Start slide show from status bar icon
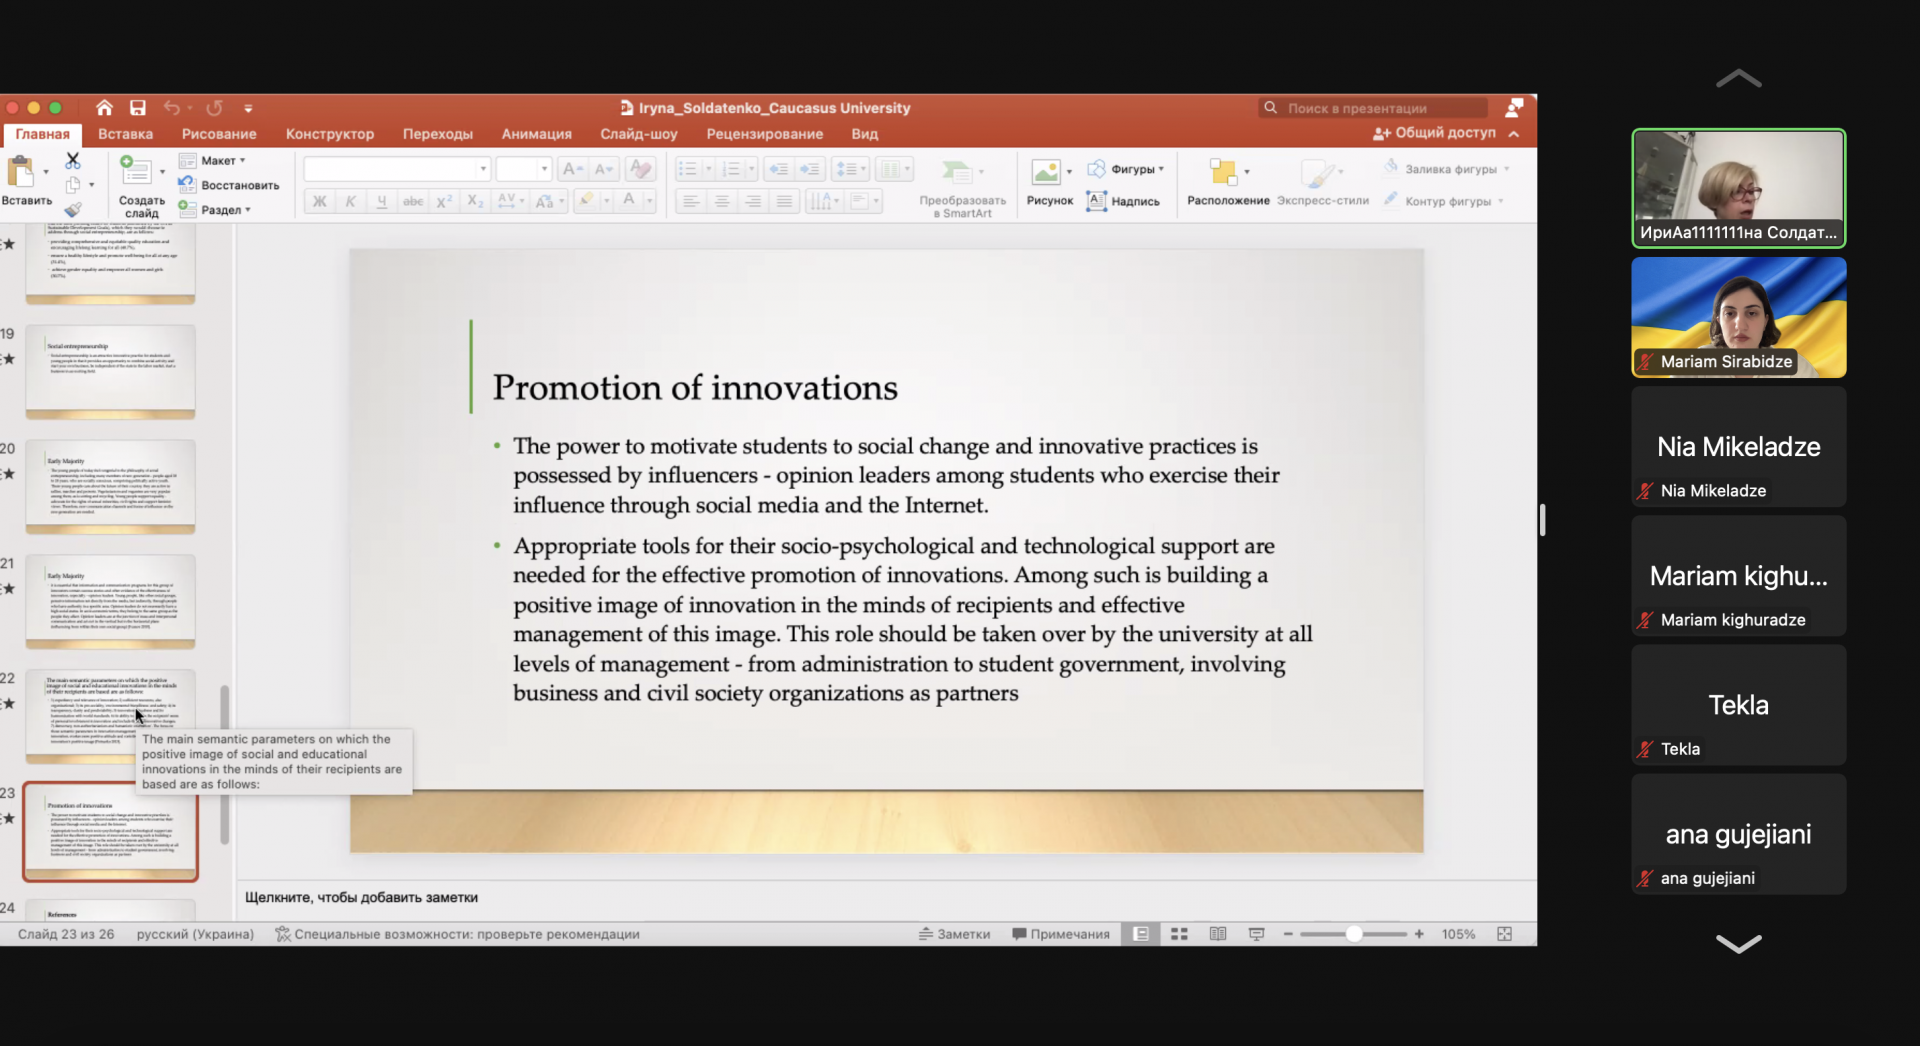Screen dimensions: 1920x1046 tap(1256, 934)
